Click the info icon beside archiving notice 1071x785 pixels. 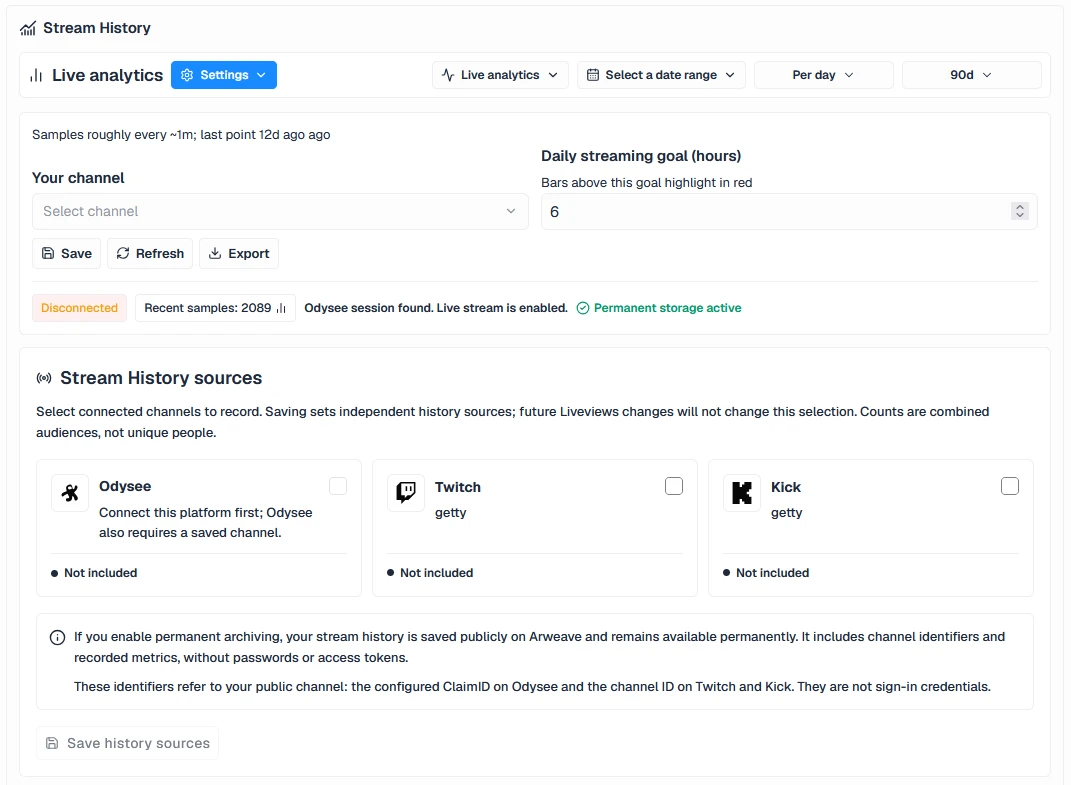point(57,637)
